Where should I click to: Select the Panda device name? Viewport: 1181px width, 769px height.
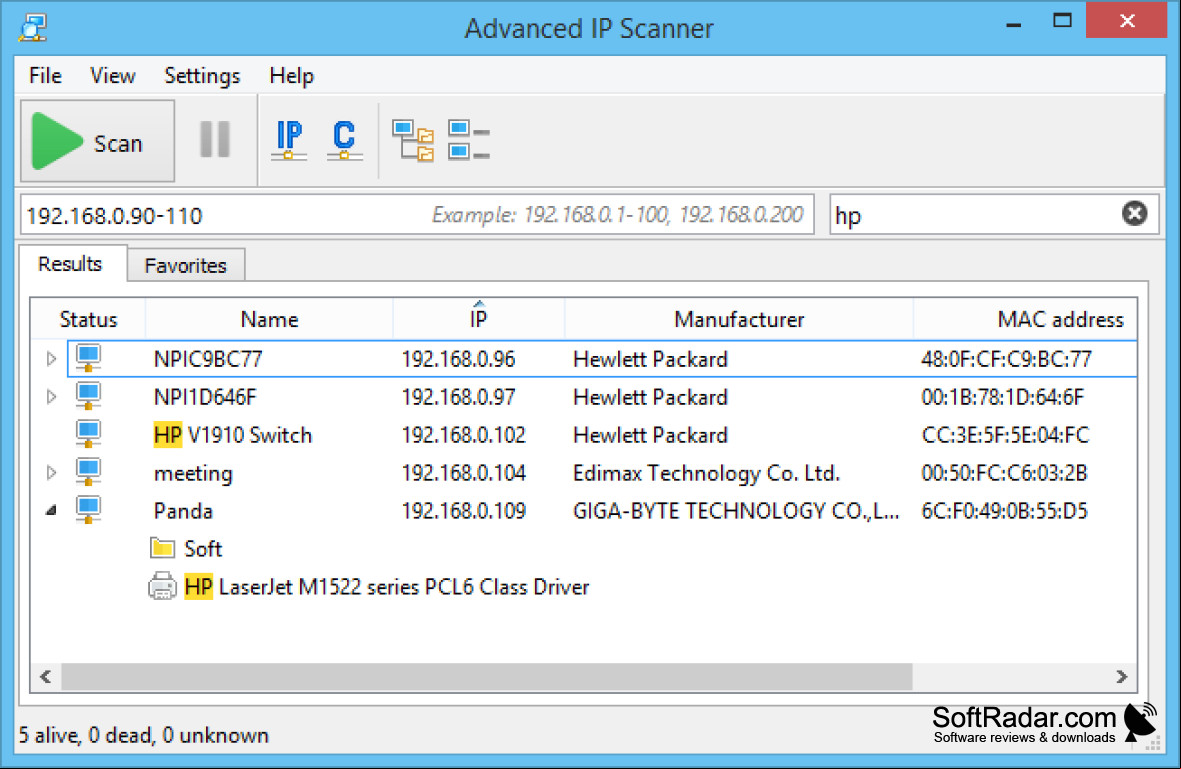click(x=183, y=511)
